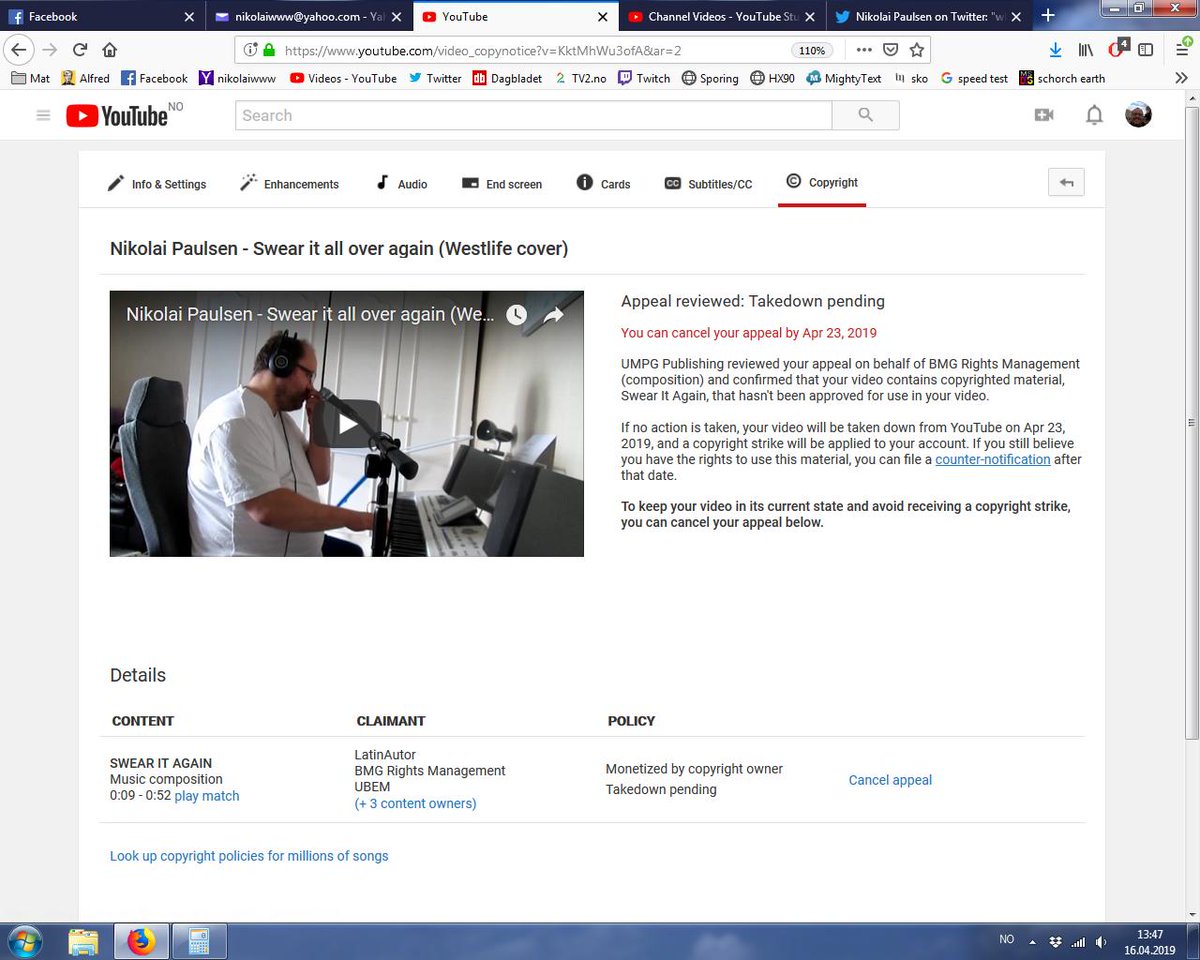
Task: Open Calculator from taskbar
Action: pos(198,941)
